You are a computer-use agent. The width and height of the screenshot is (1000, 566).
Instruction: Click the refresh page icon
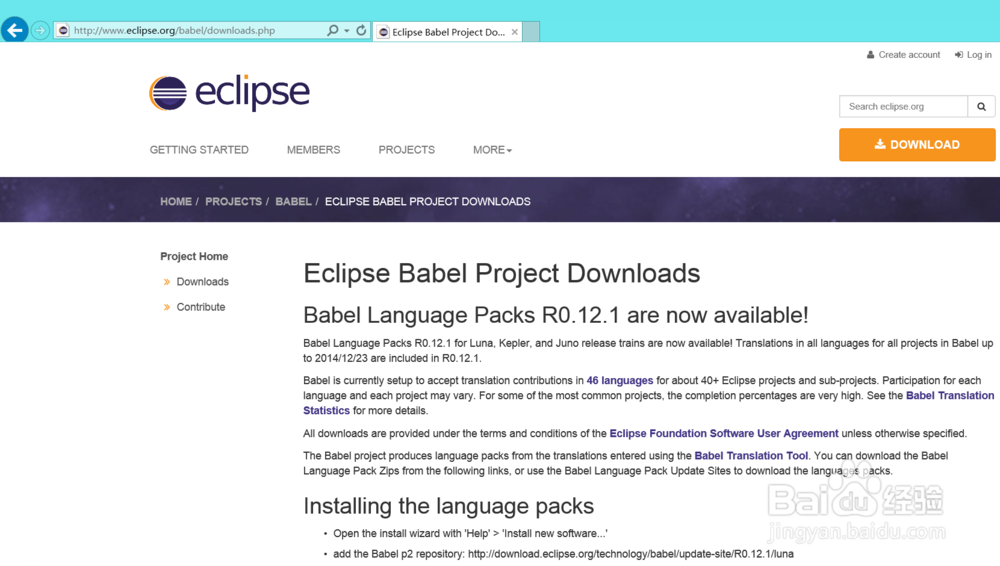tap(361, 30)
